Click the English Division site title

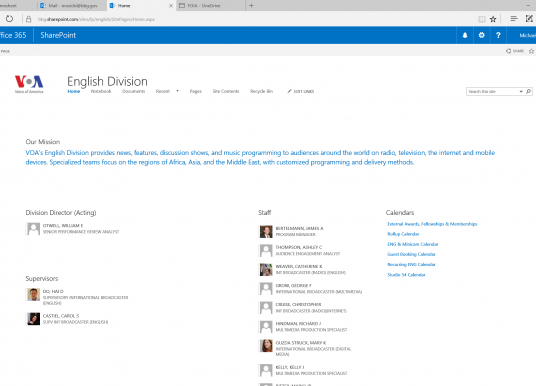tap(107, 81)
